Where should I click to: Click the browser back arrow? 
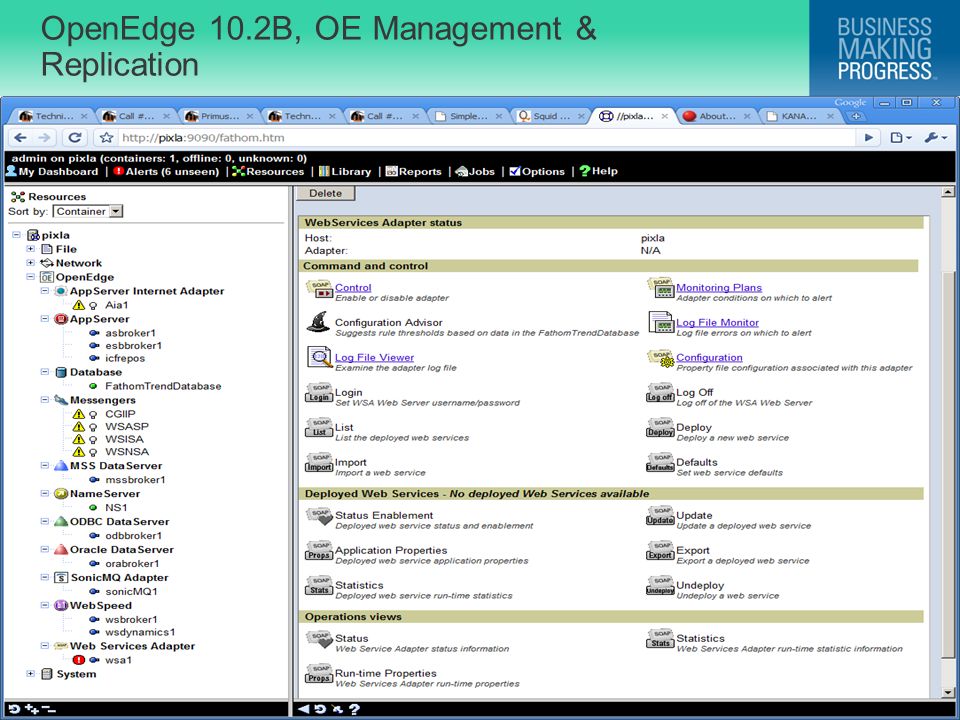point(20,138)
